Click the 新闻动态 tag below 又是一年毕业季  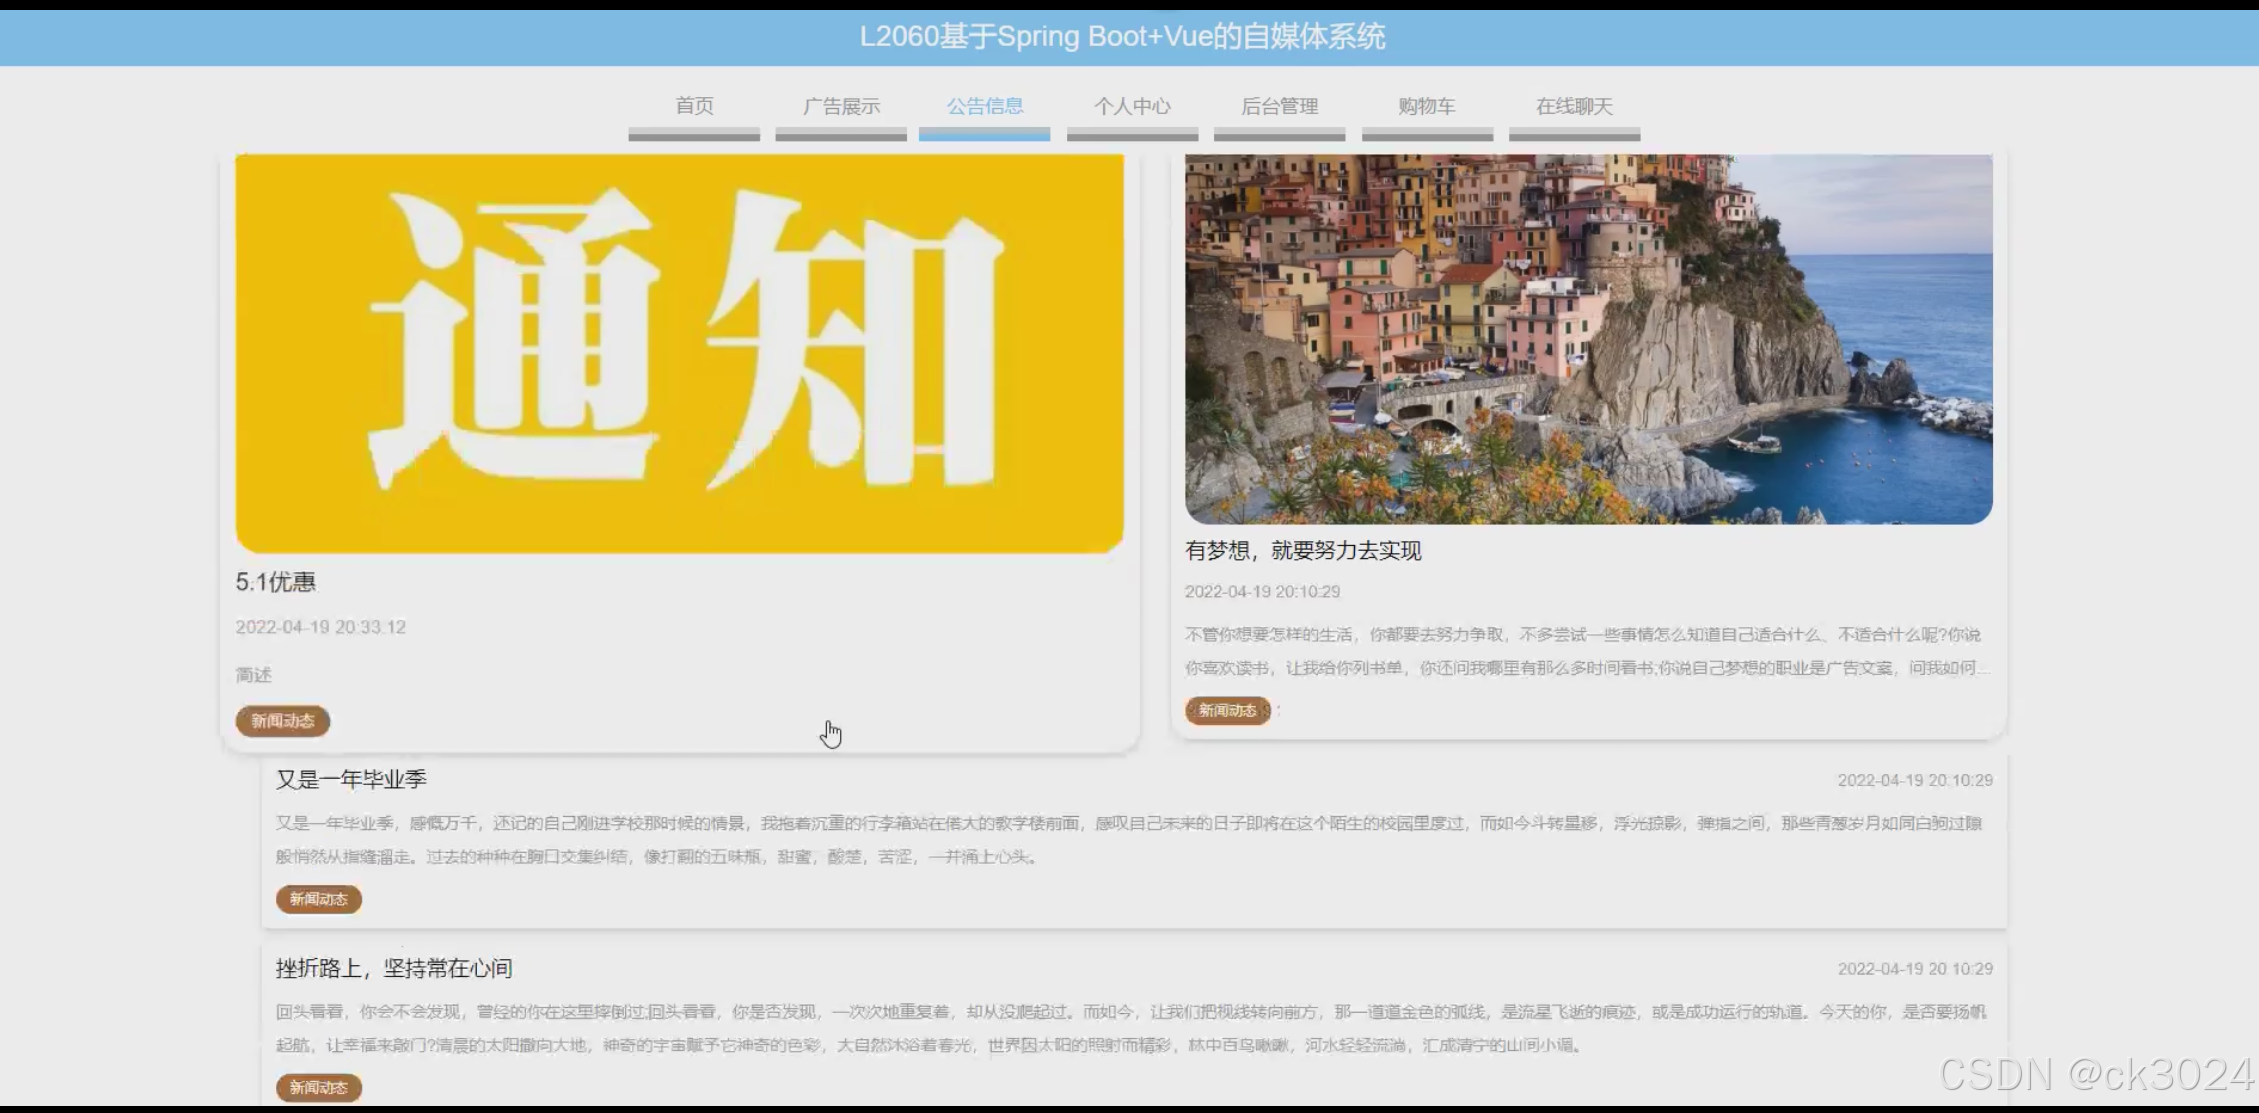(x=319, y=899)
